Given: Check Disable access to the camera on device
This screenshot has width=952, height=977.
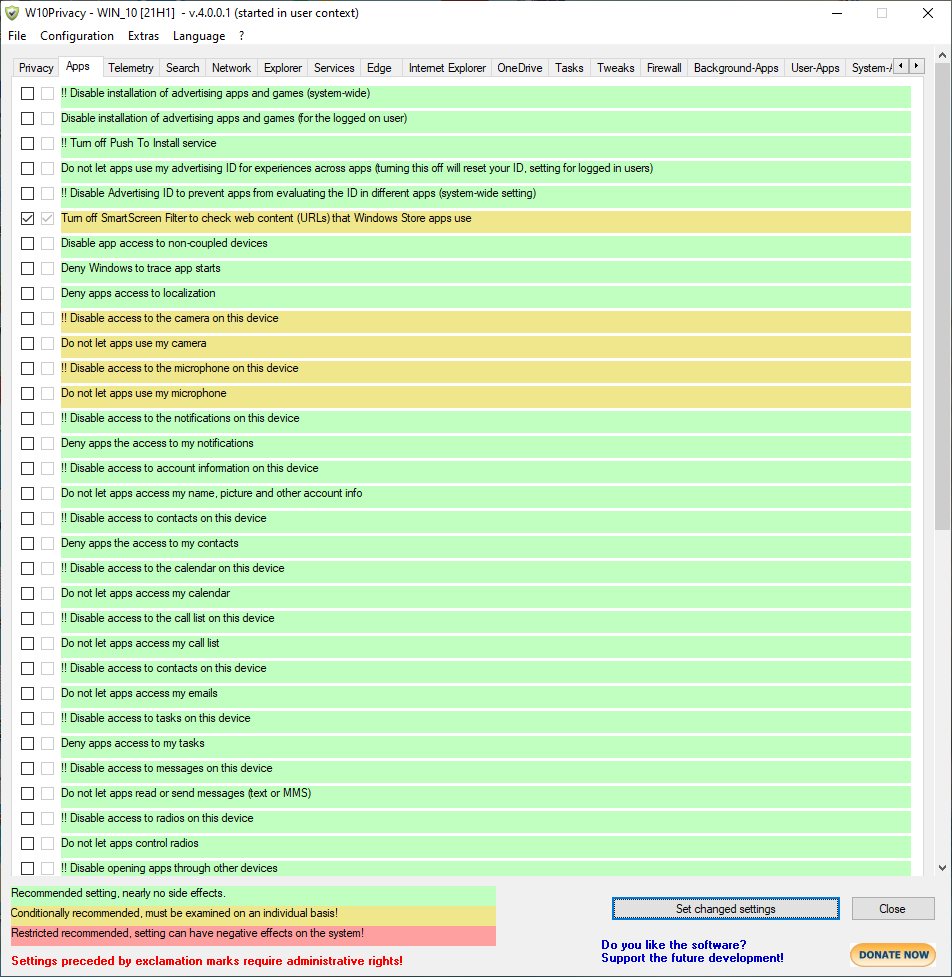Looking at the screenshot, I should point(27,318).
